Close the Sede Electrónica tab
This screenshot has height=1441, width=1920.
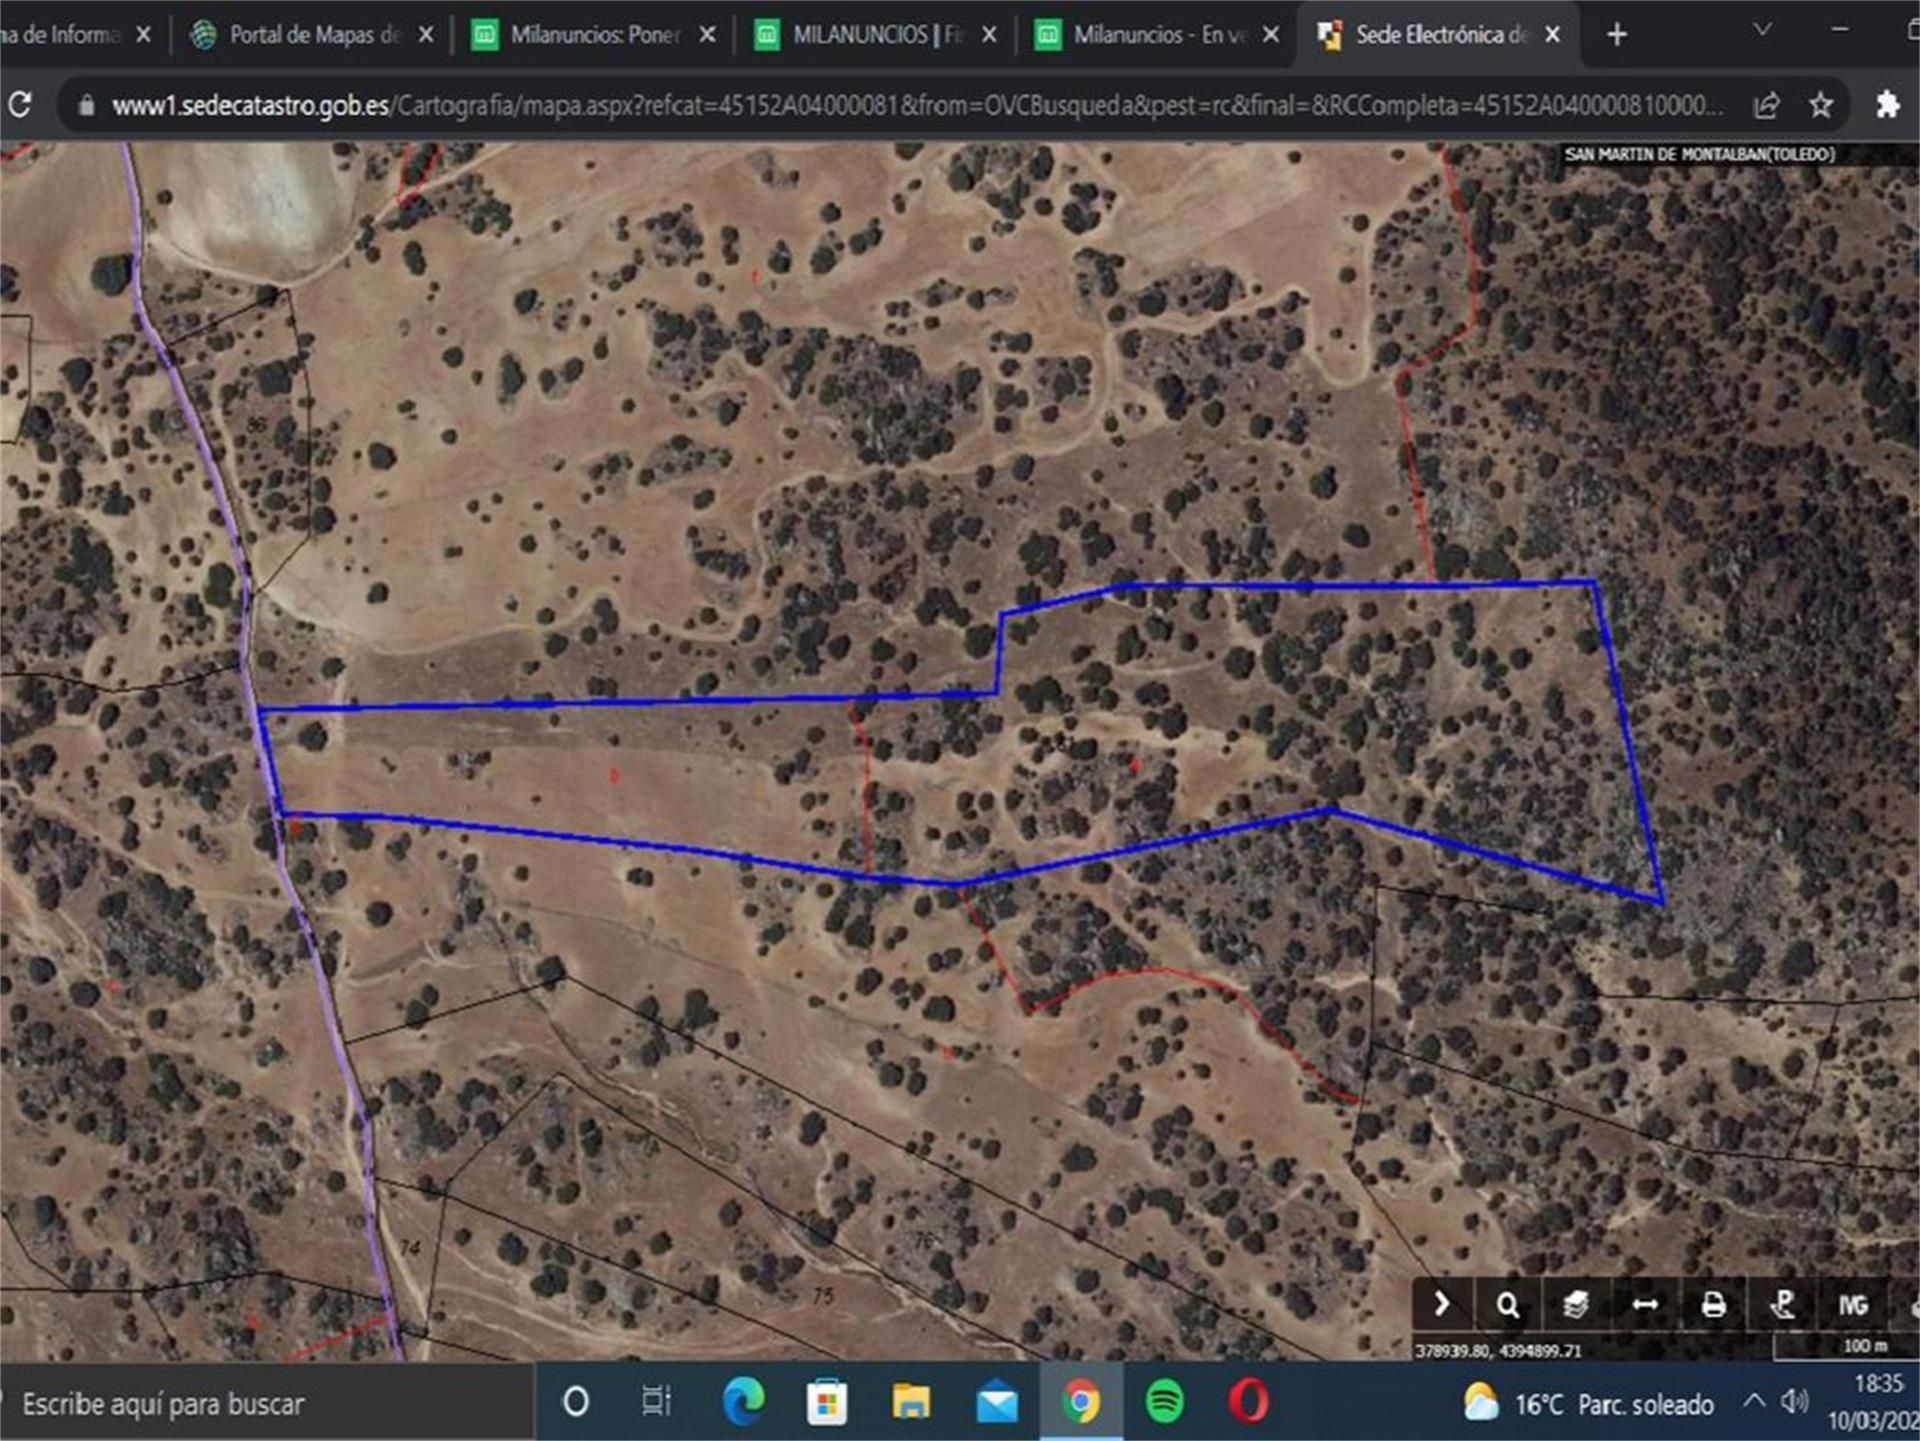pos(1553,35)
